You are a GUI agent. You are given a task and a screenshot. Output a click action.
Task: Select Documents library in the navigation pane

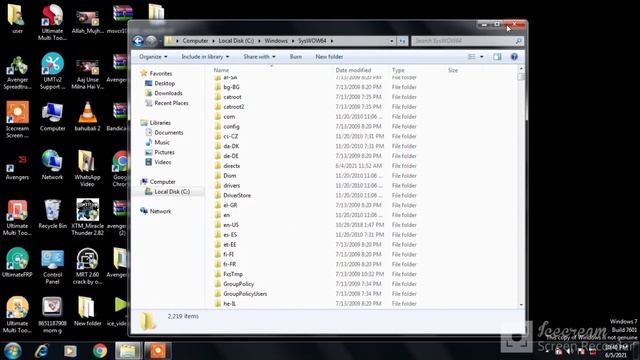tap(164, 133)
